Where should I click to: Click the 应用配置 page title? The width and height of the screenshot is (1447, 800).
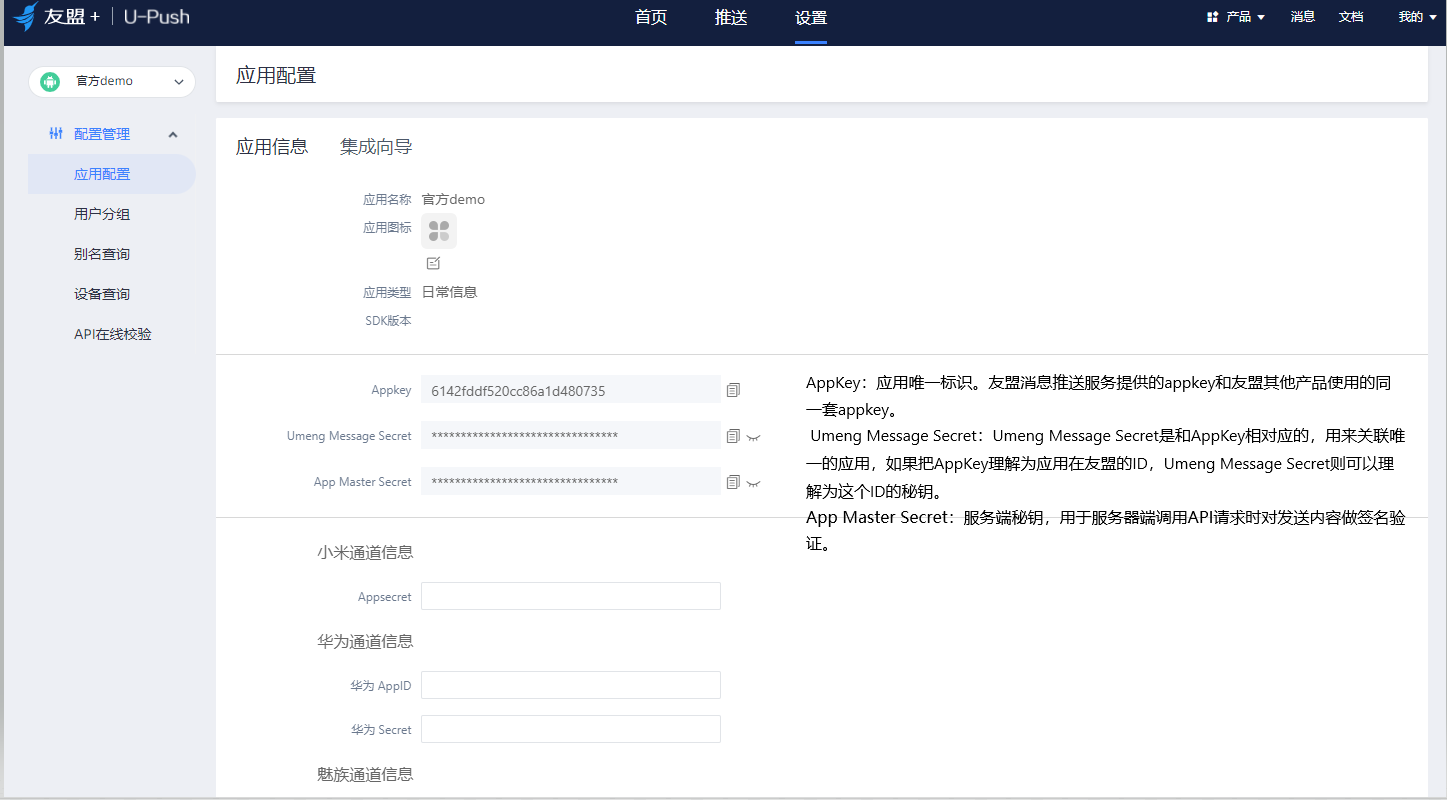[276, 75]
